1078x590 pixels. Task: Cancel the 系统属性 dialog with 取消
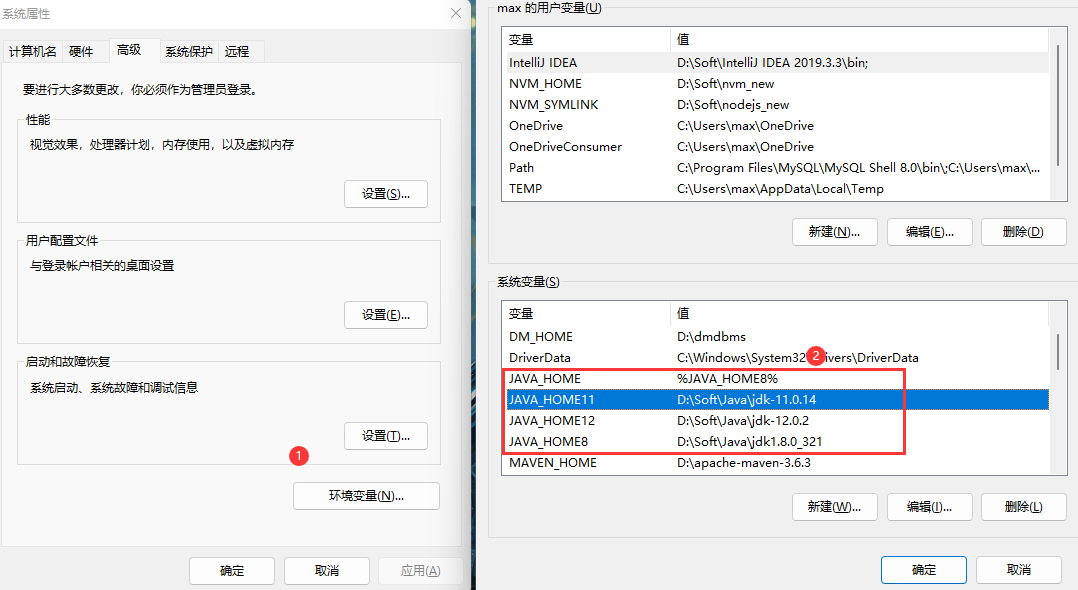click(x=327, y=571)
